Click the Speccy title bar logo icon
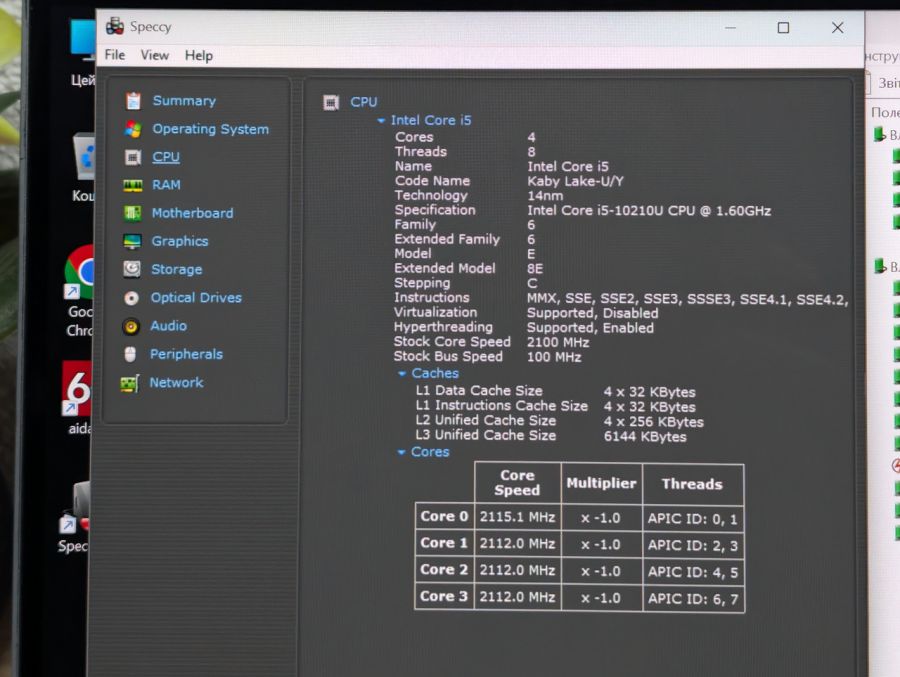The image size is (900, 677). [x=115, y=26]
